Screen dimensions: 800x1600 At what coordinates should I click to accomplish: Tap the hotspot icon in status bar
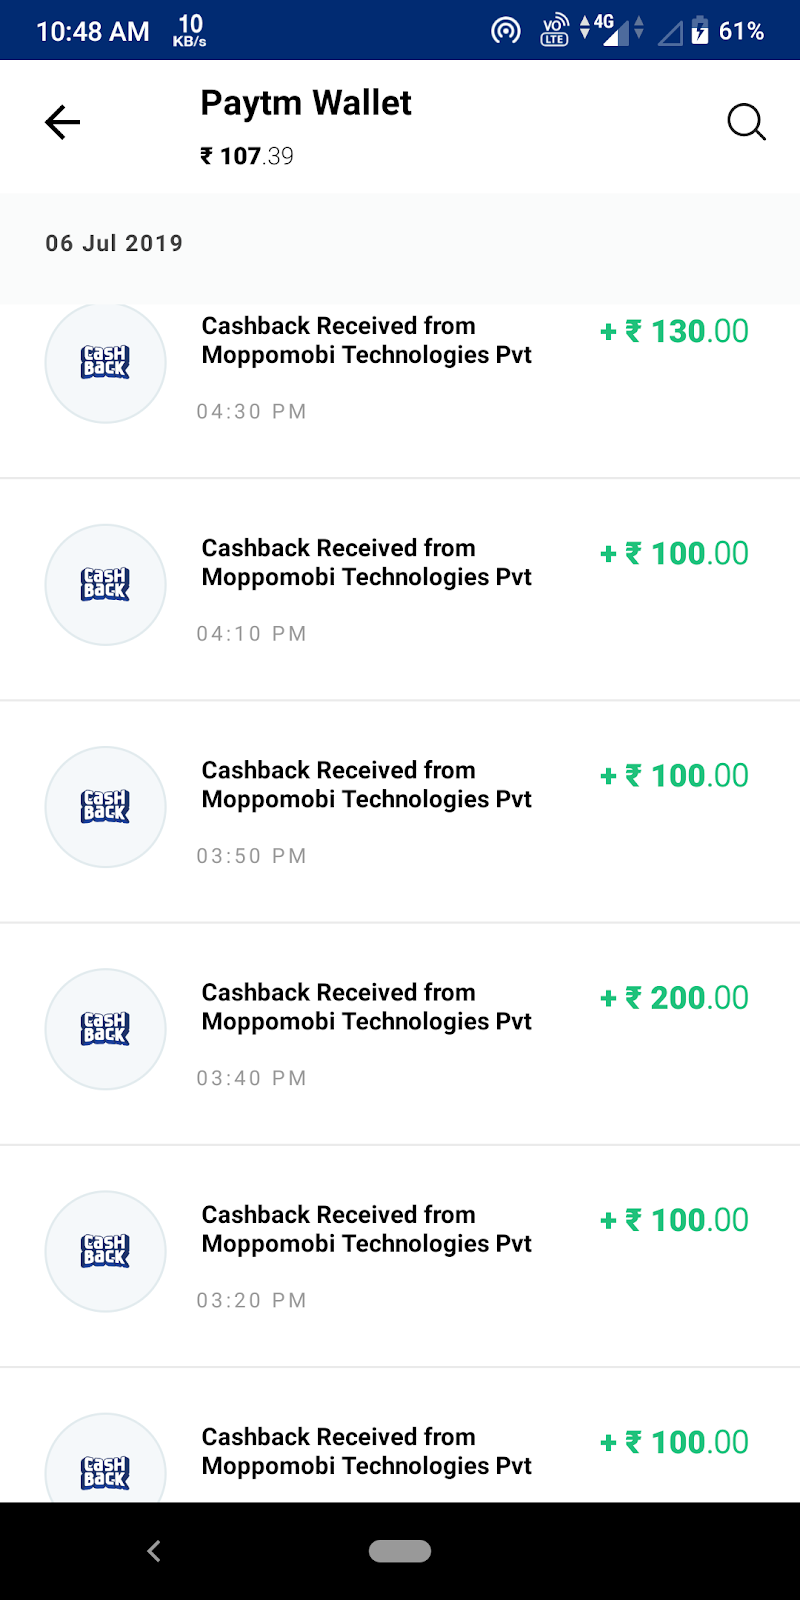click(506, 31)
